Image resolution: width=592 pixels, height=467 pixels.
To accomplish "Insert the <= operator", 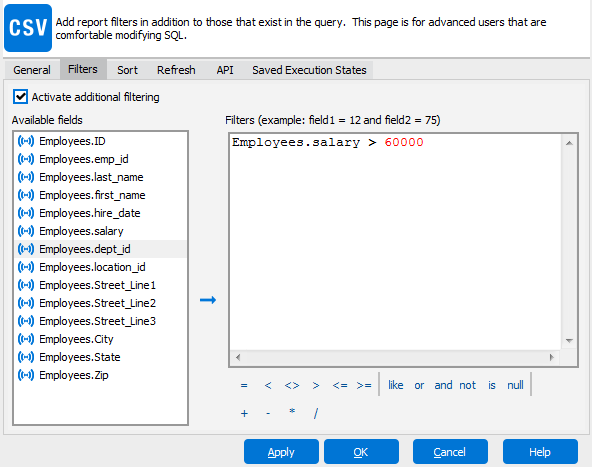I will 340,385.
